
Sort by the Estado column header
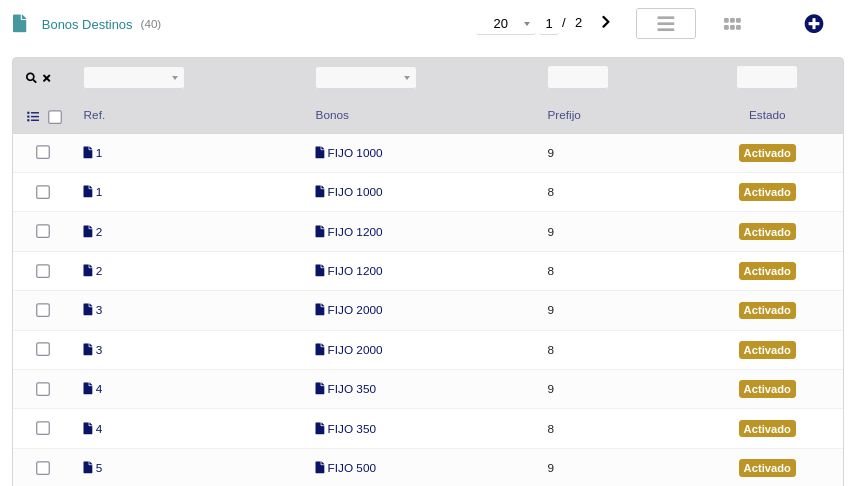point(767,115)
